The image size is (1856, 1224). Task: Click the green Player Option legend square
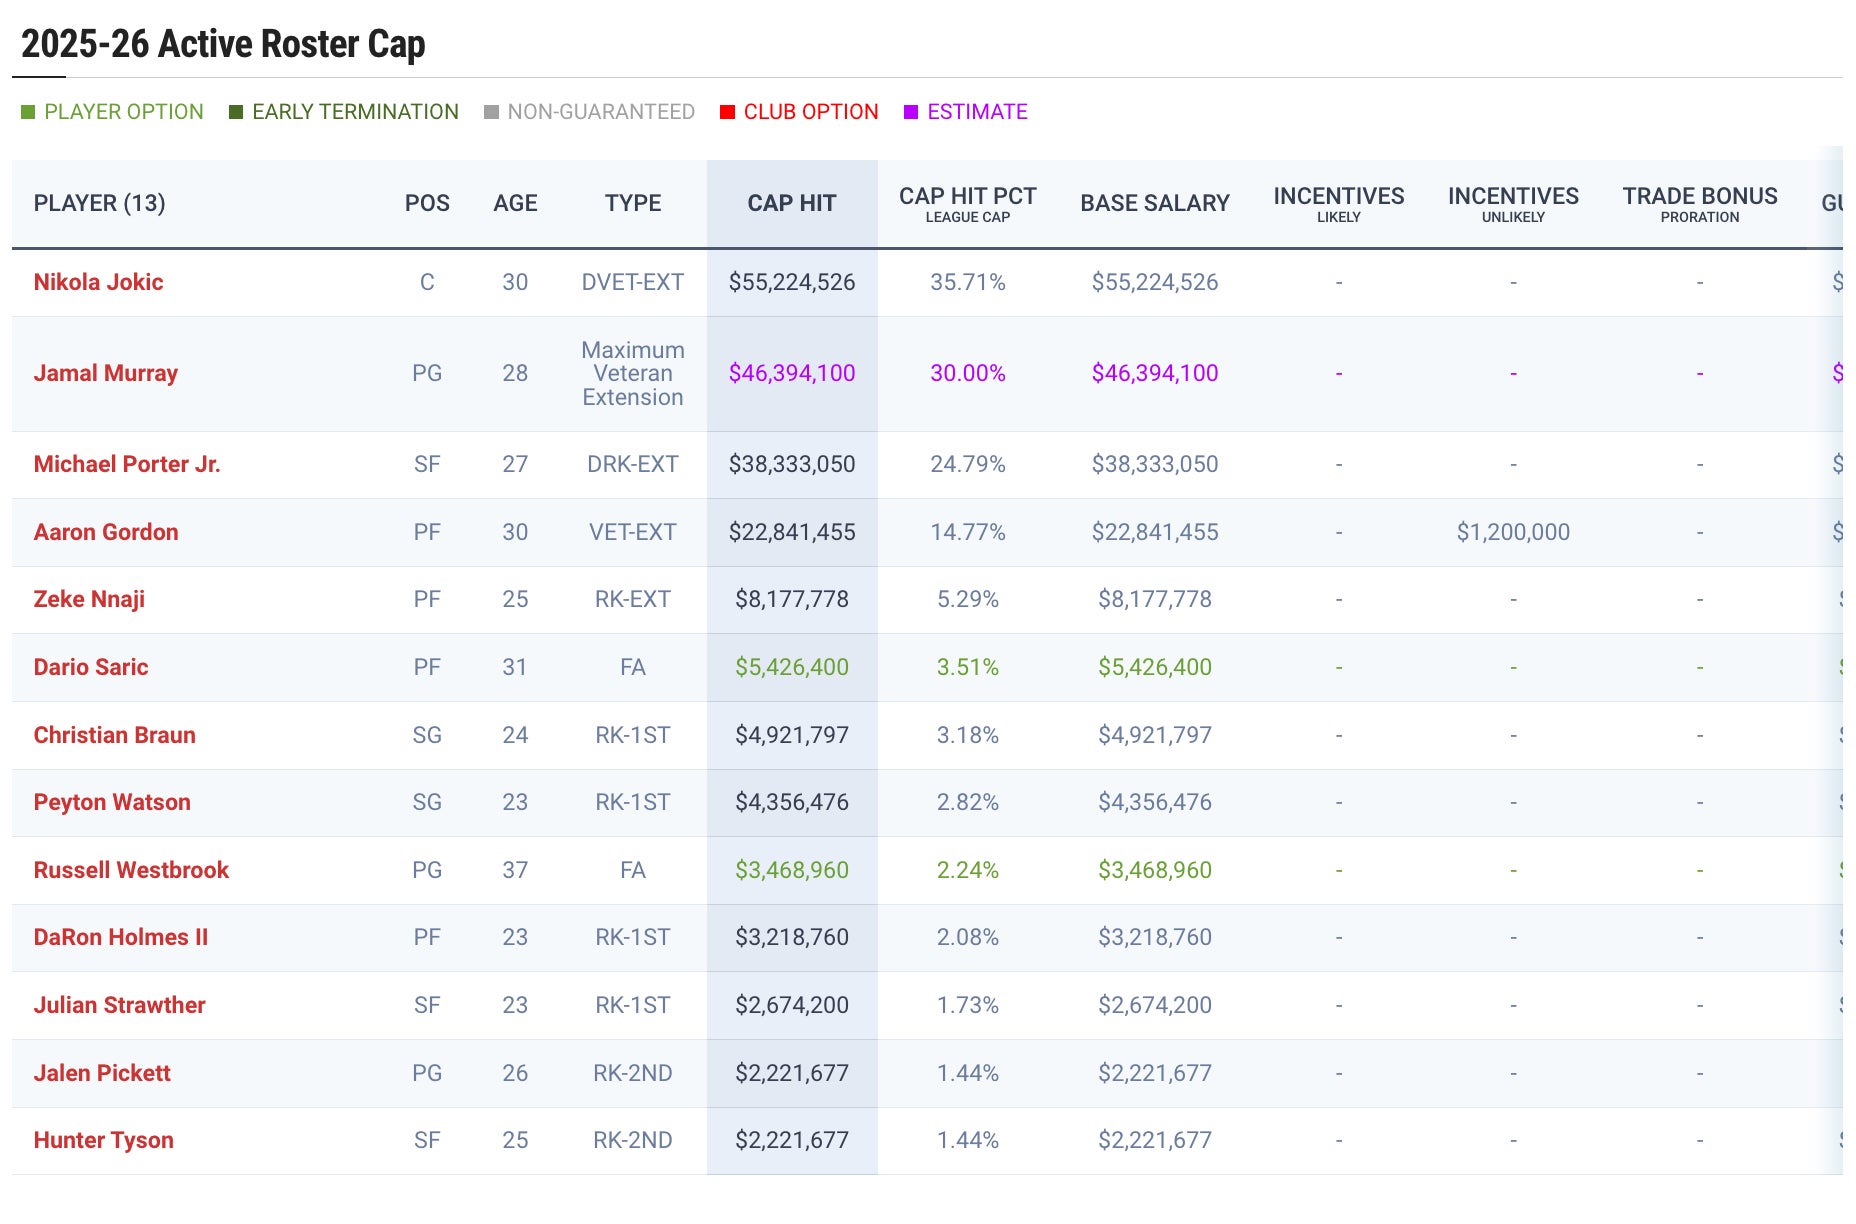pyautogui.click(x=28, y=112)
